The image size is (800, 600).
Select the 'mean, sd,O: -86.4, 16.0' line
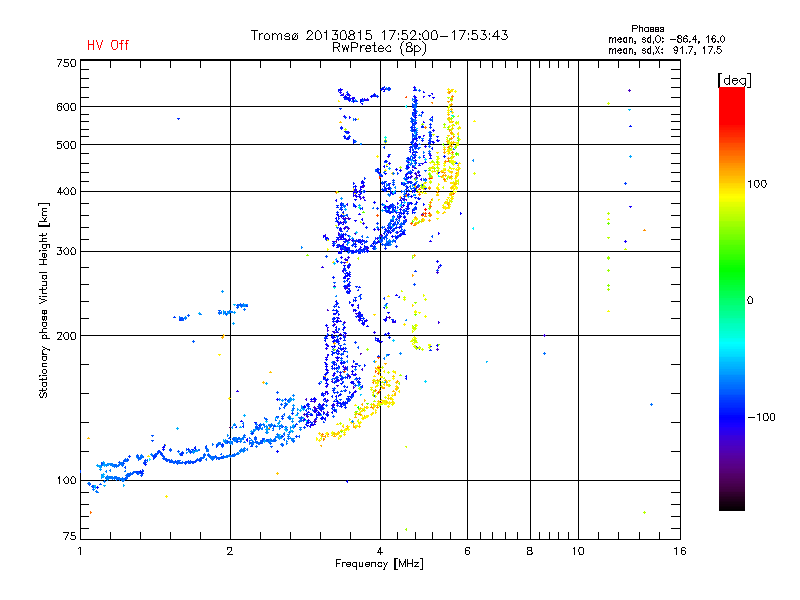666,39
